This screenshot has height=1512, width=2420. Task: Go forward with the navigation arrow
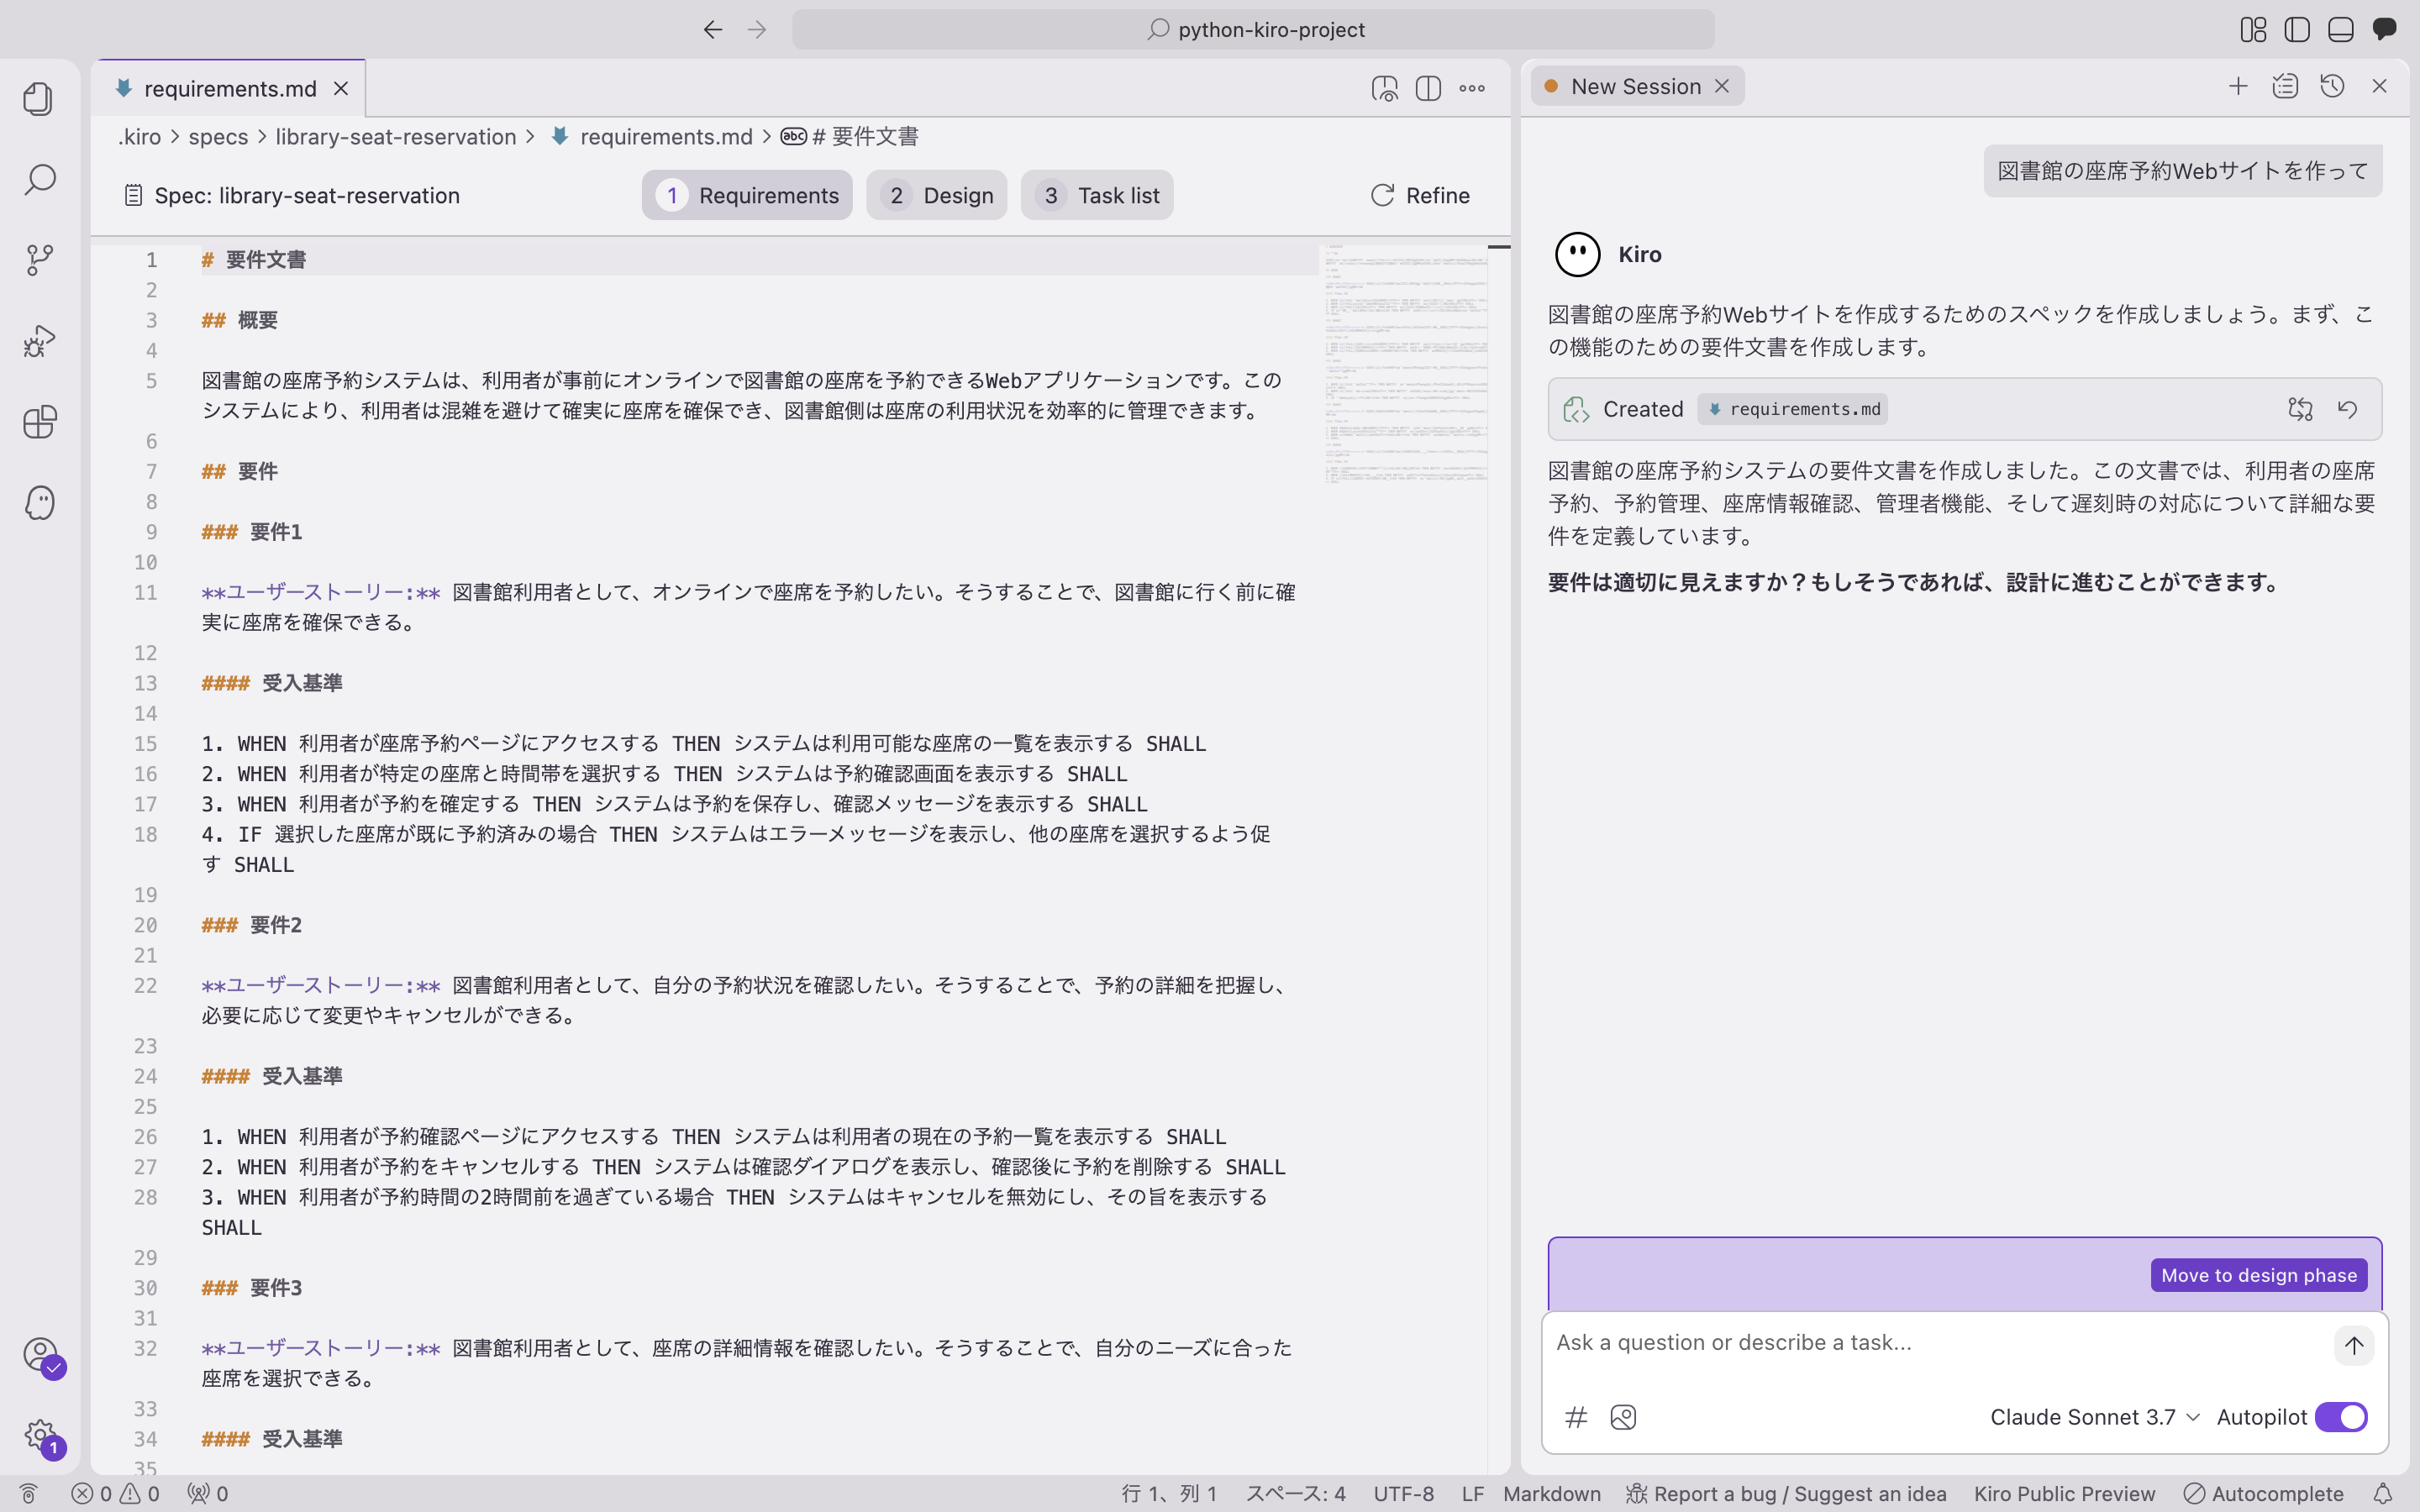coord(757,30)
